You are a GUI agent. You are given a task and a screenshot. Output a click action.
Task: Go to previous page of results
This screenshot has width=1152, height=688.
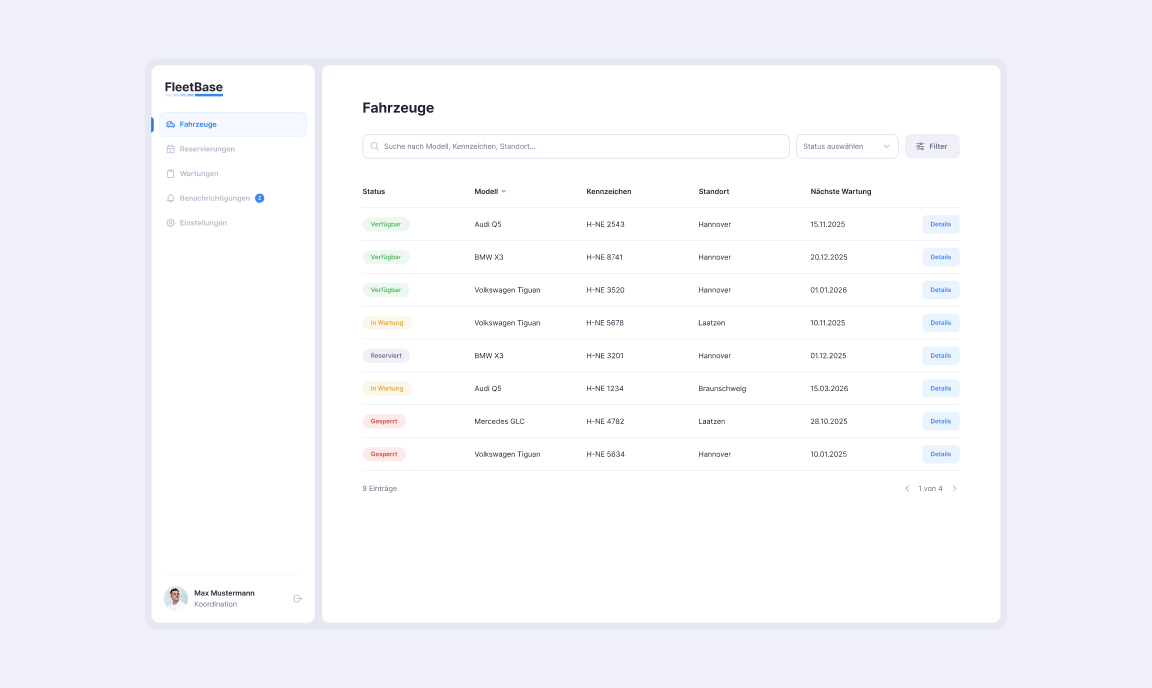[x=907, y=489]
